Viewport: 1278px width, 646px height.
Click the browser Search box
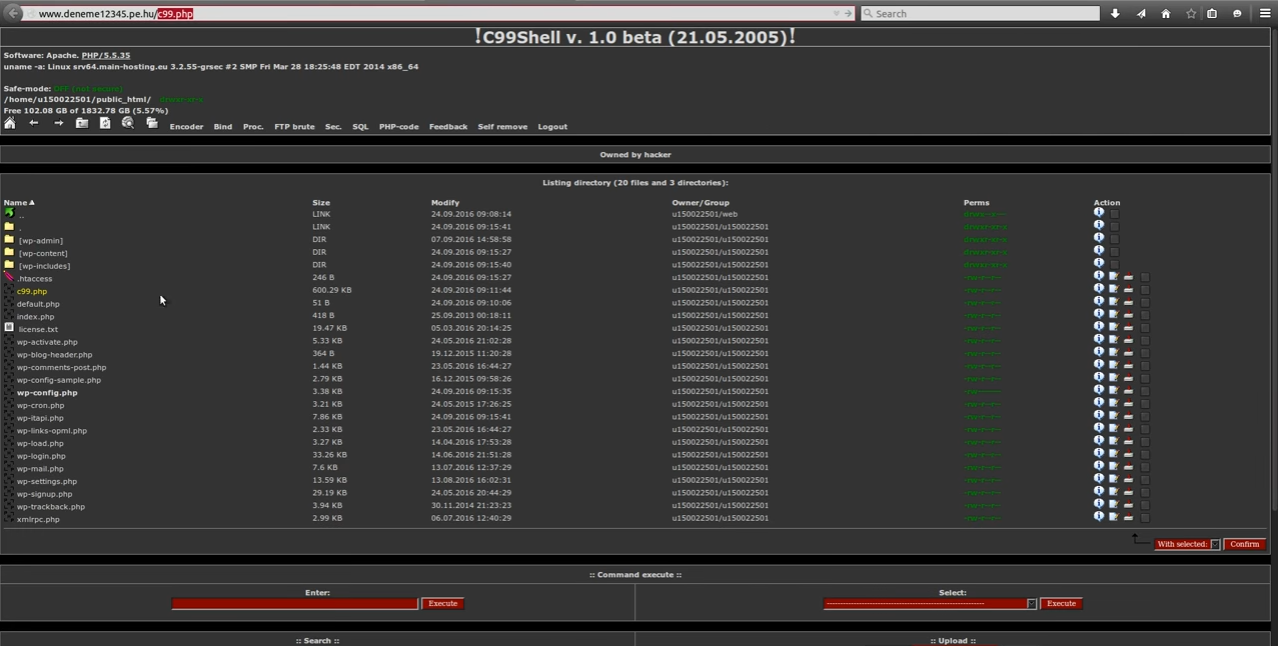point(979,13)
